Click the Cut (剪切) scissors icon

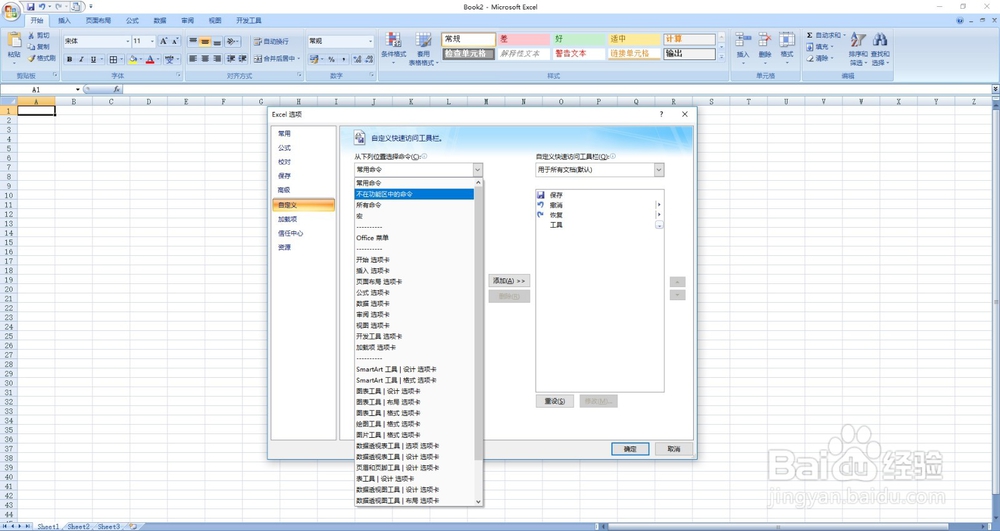[x=31, y=36]
